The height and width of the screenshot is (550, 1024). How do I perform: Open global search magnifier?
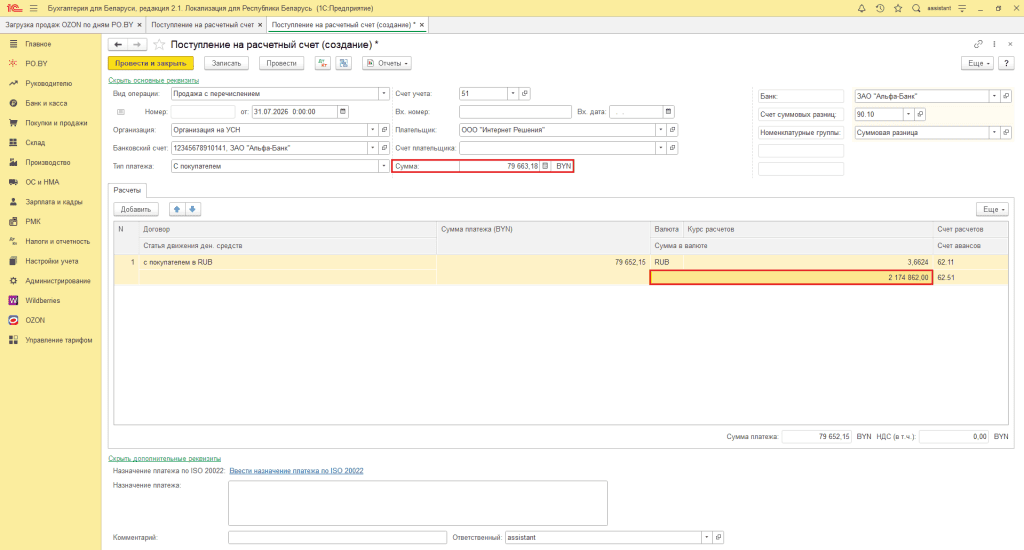click(916, 8)
